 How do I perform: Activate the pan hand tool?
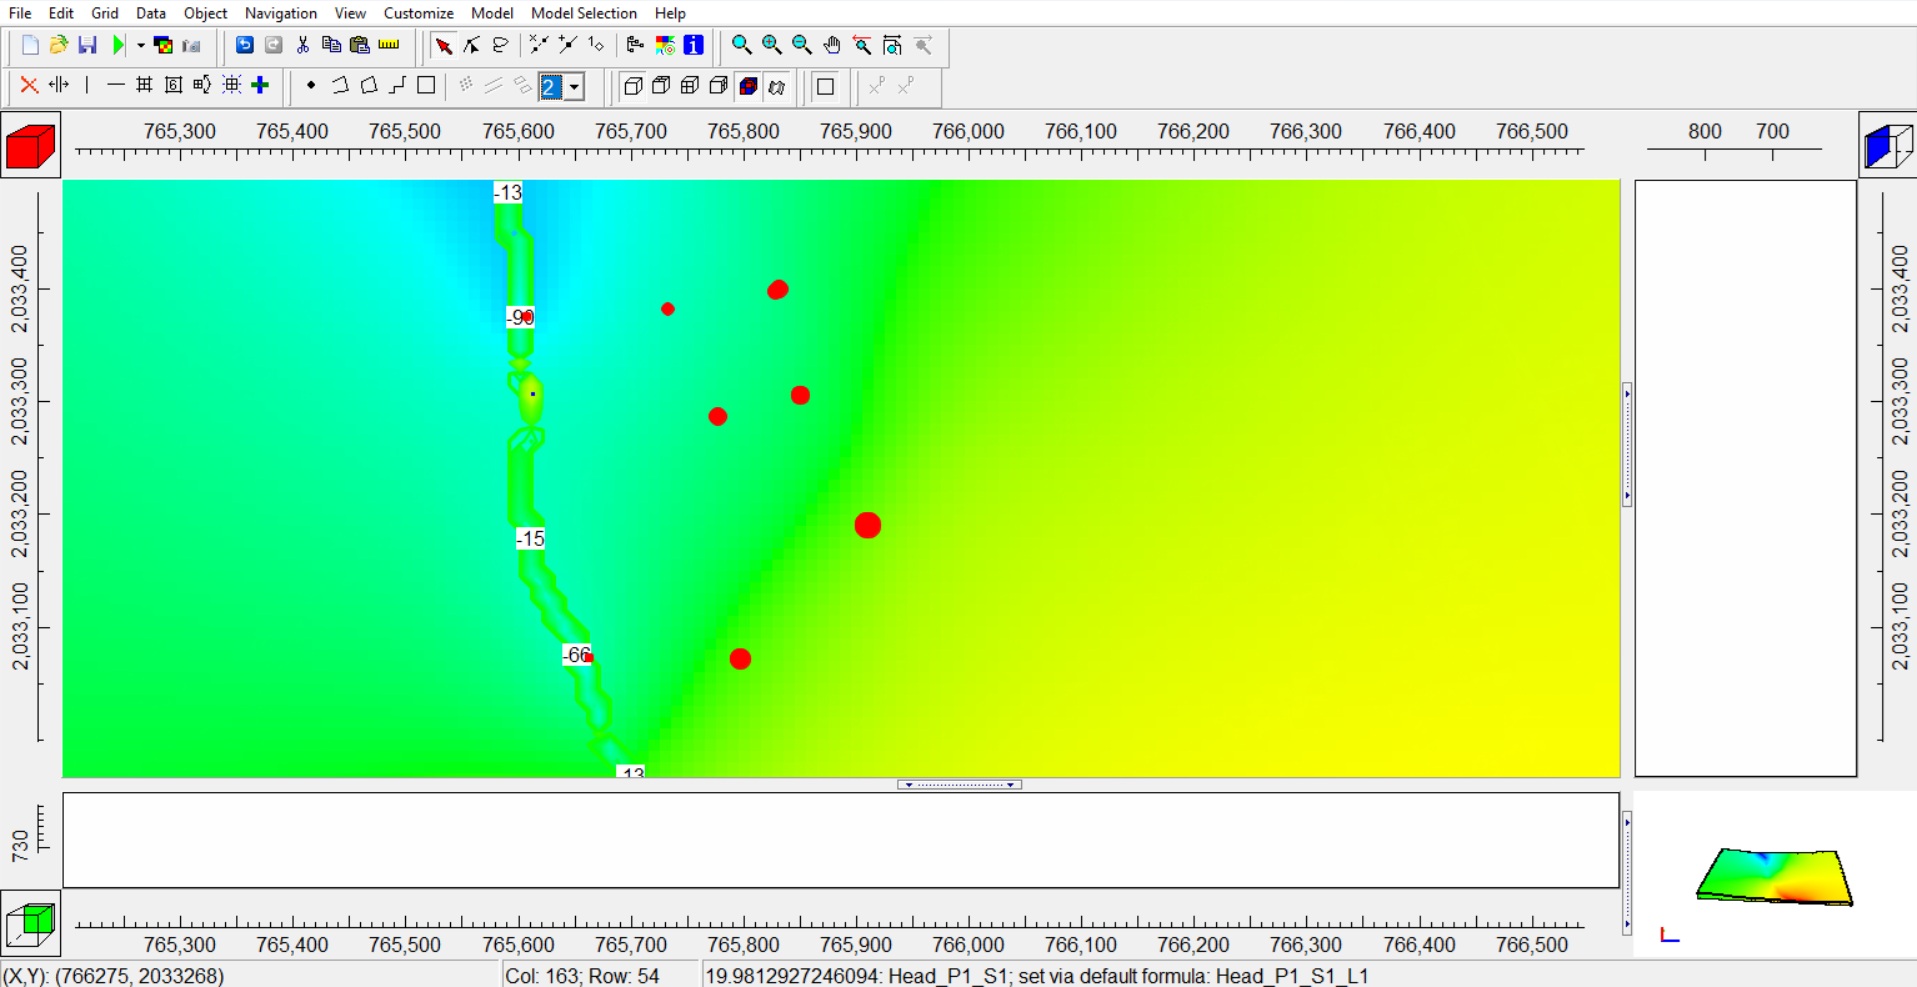point(832,45)
